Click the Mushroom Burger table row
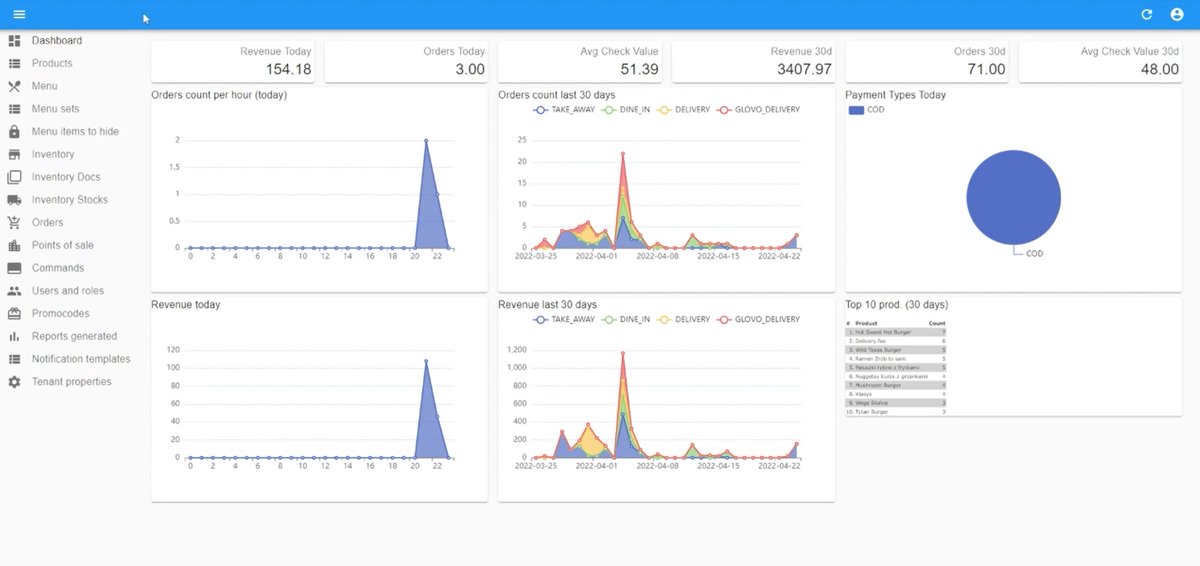1200x566 pixels. click(x=896, y=385)
